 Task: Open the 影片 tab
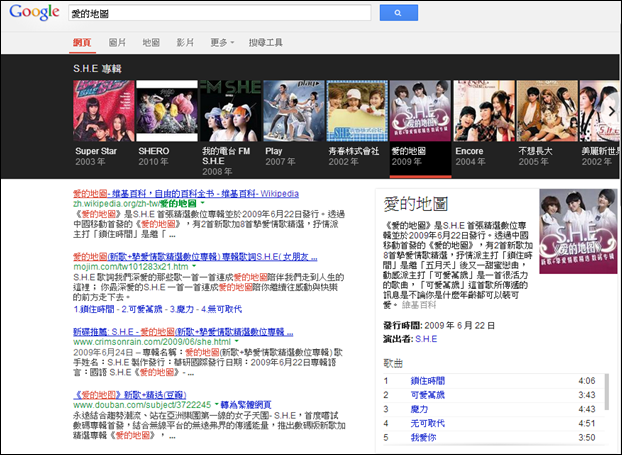[x=185, y=42]
